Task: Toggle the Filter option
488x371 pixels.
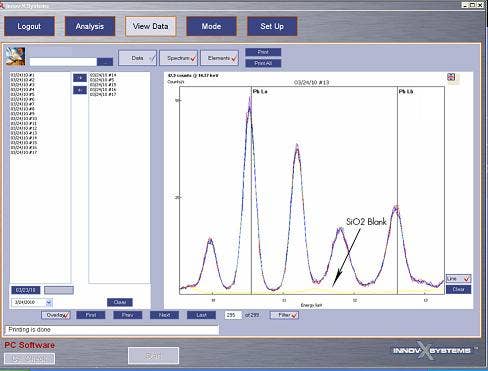Action: (x=284, y=315)
